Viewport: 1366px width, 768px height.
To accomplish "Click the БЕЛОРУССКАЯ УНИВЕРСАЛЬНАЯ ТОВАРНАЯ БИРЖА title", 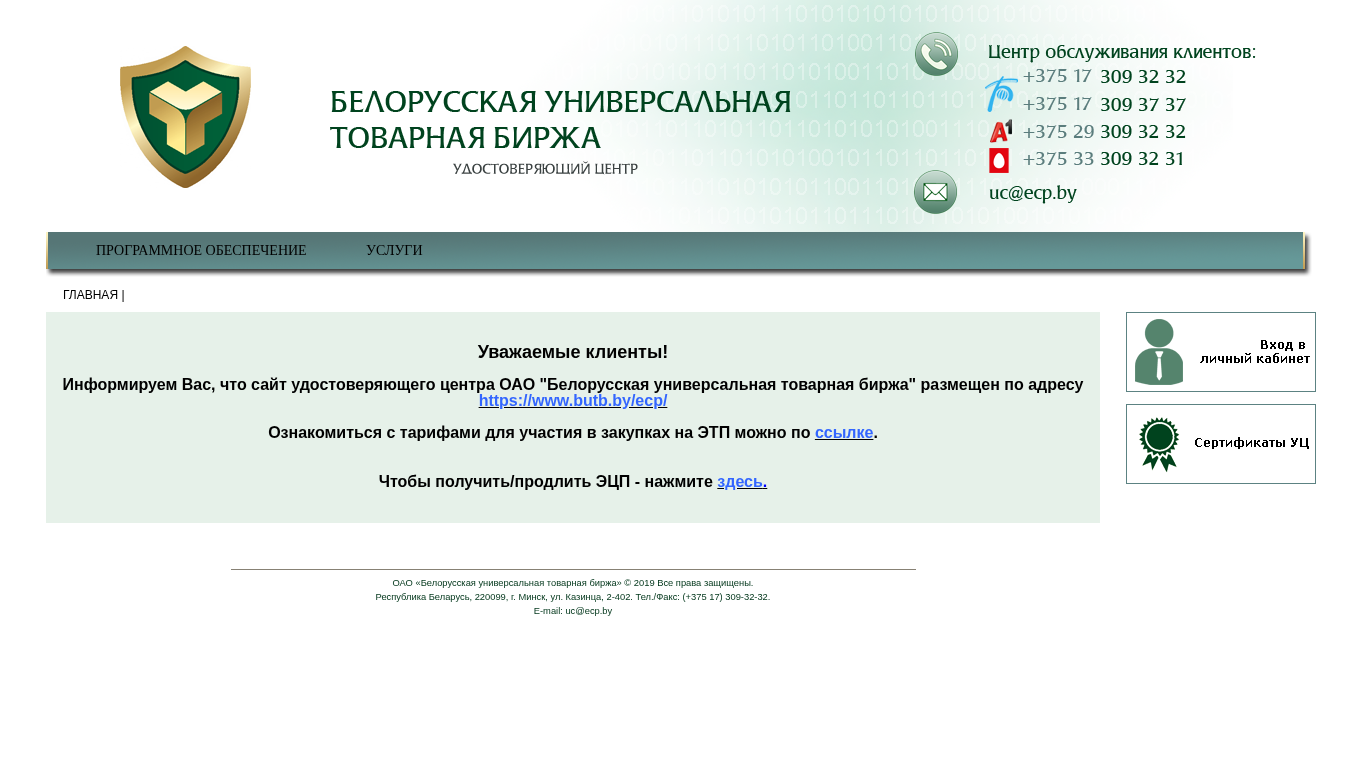I will pos(560,119).
